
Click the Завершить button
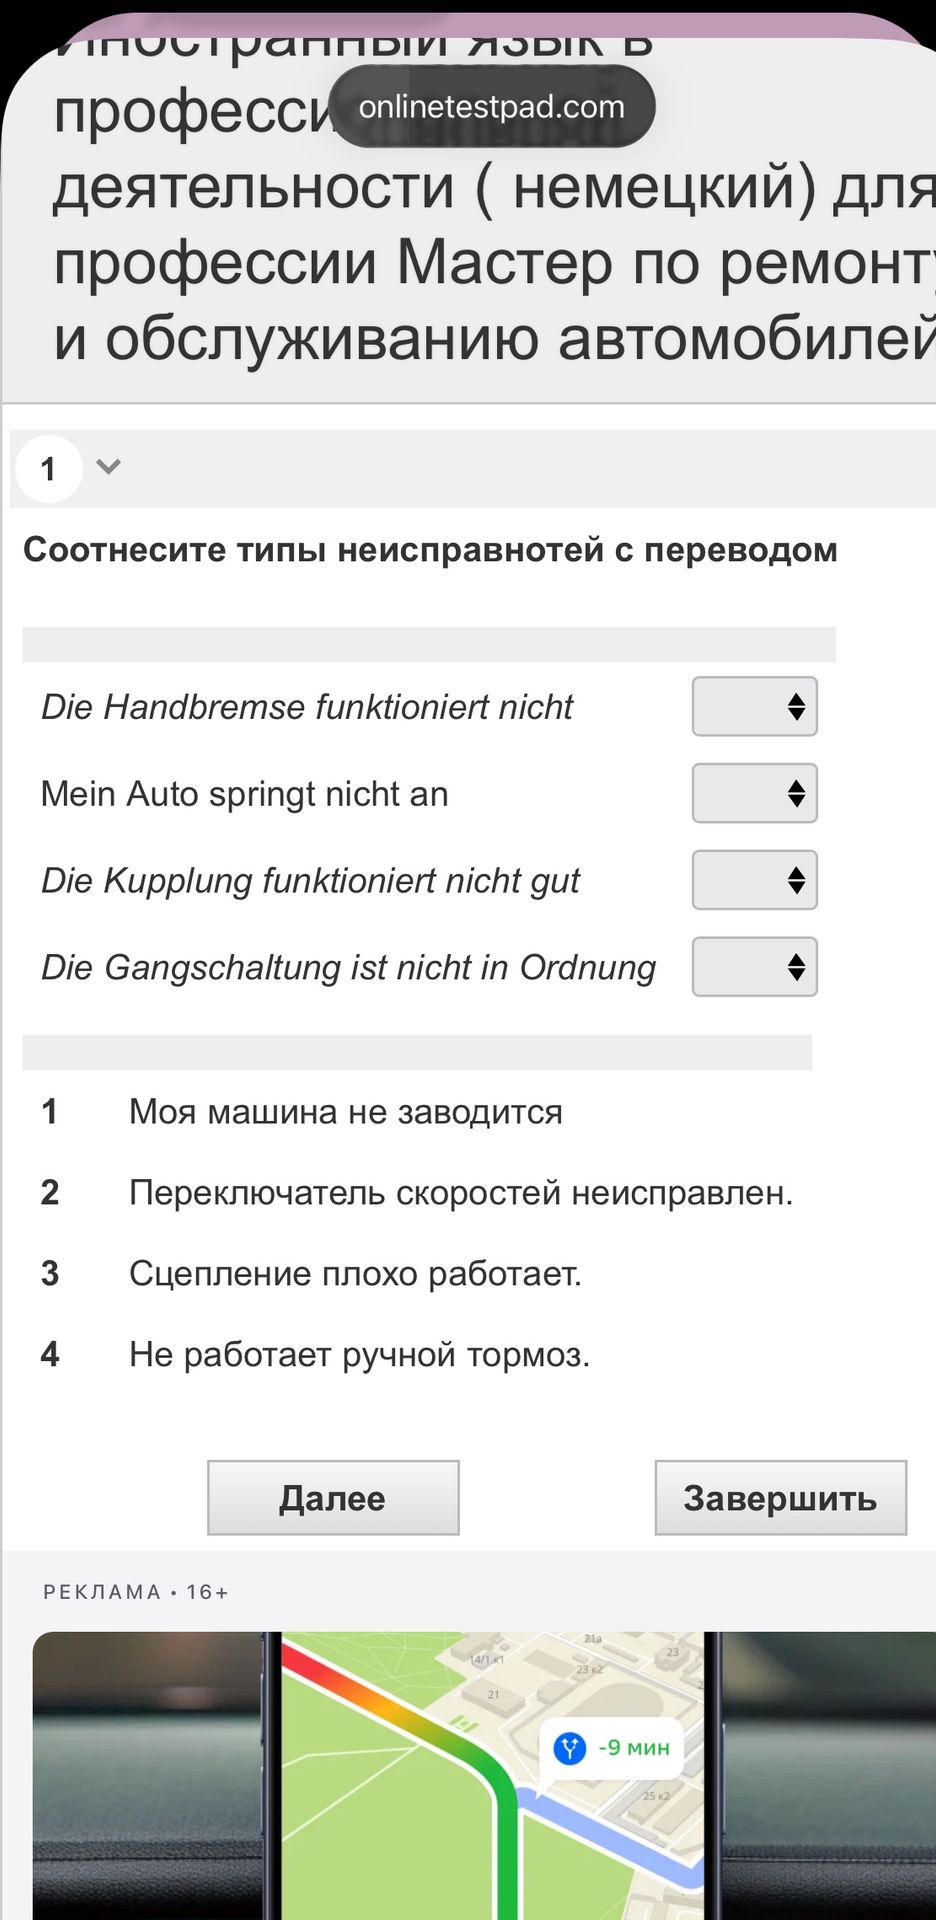(x=781, y=1498)
